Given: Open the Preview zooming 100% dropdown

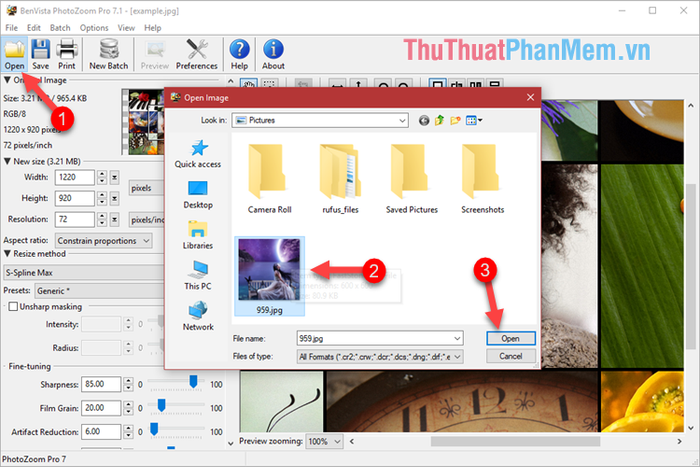Looking at the screenshot, I should [x=324, y=441].
